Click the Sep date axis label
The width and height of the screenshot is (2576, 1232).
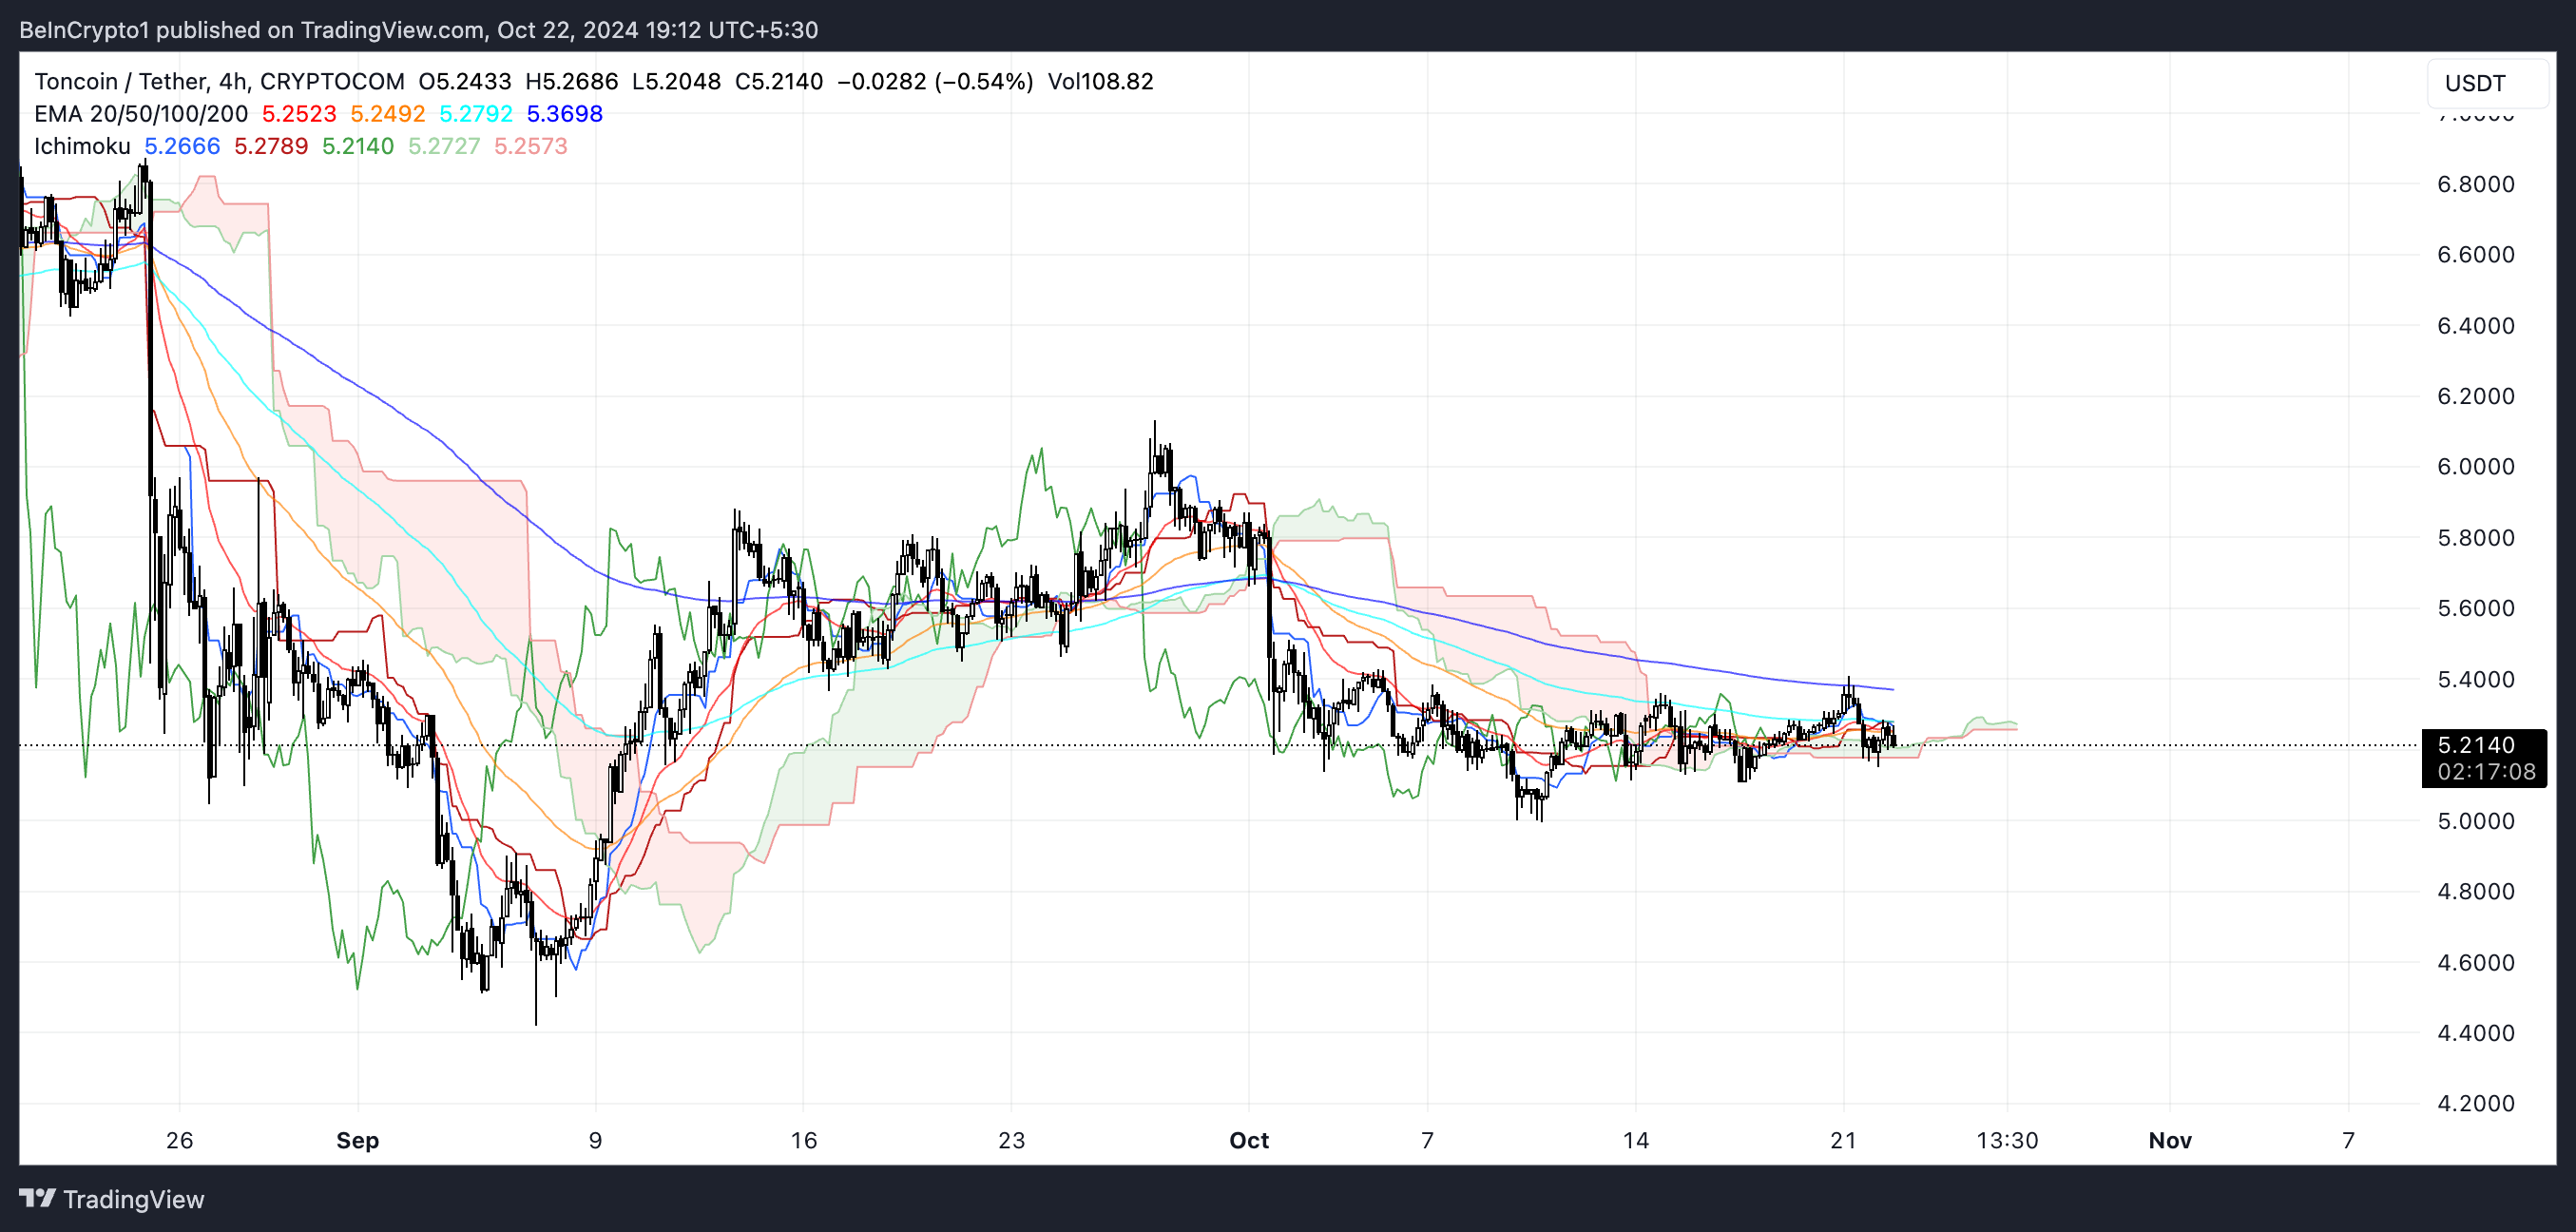(x=357, y=1140)
